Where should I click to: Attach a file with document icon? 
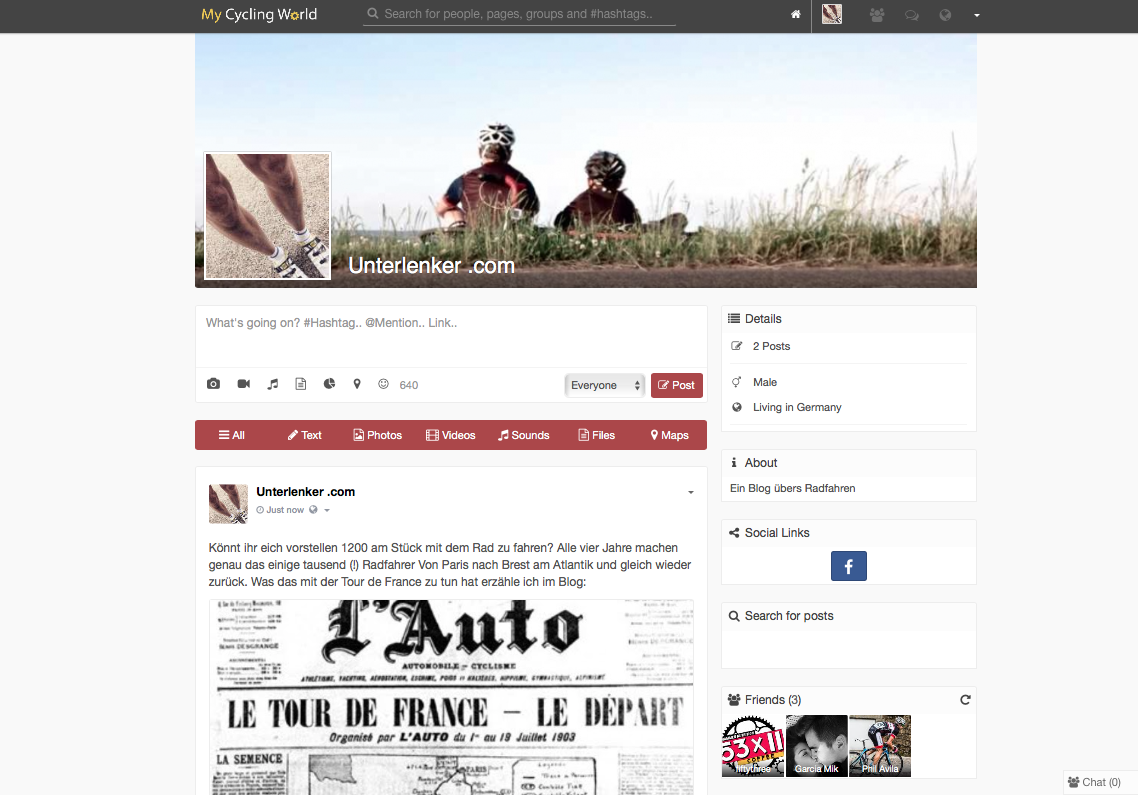(x=300, y=384)
